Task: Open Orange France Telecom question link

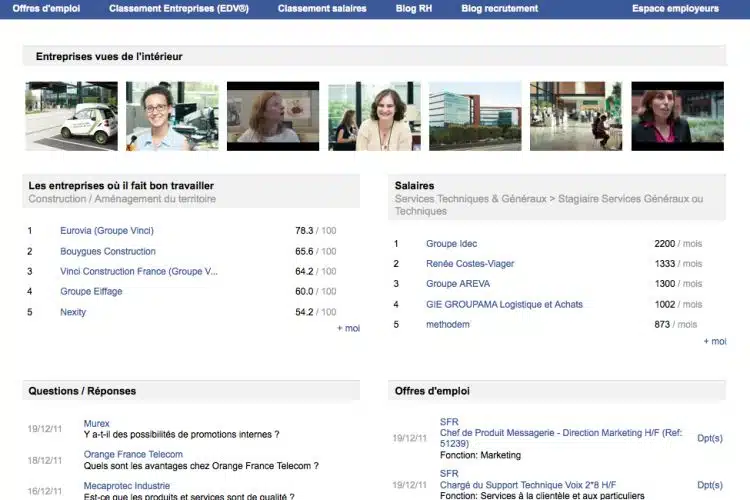Action: (133, 454)
